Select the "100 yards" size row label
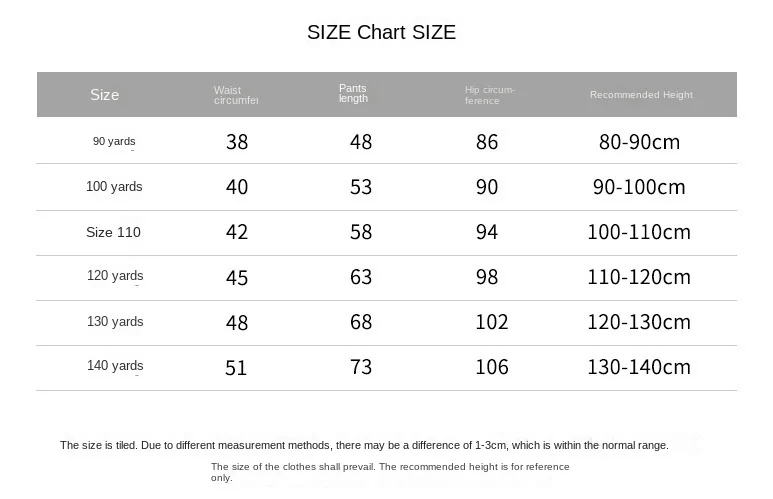This screenshot has width=773, height=499. pos(114,187)
